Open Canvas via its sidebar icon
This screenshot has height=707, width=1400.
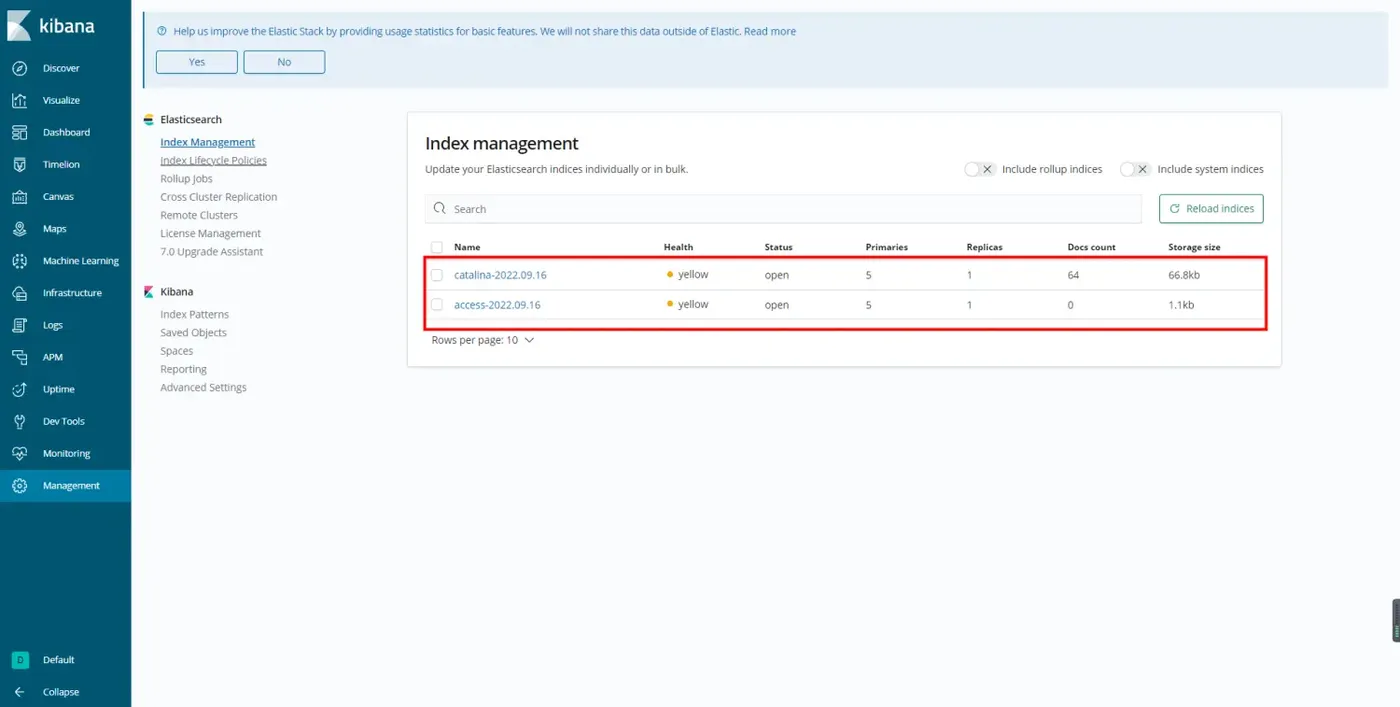19,196
